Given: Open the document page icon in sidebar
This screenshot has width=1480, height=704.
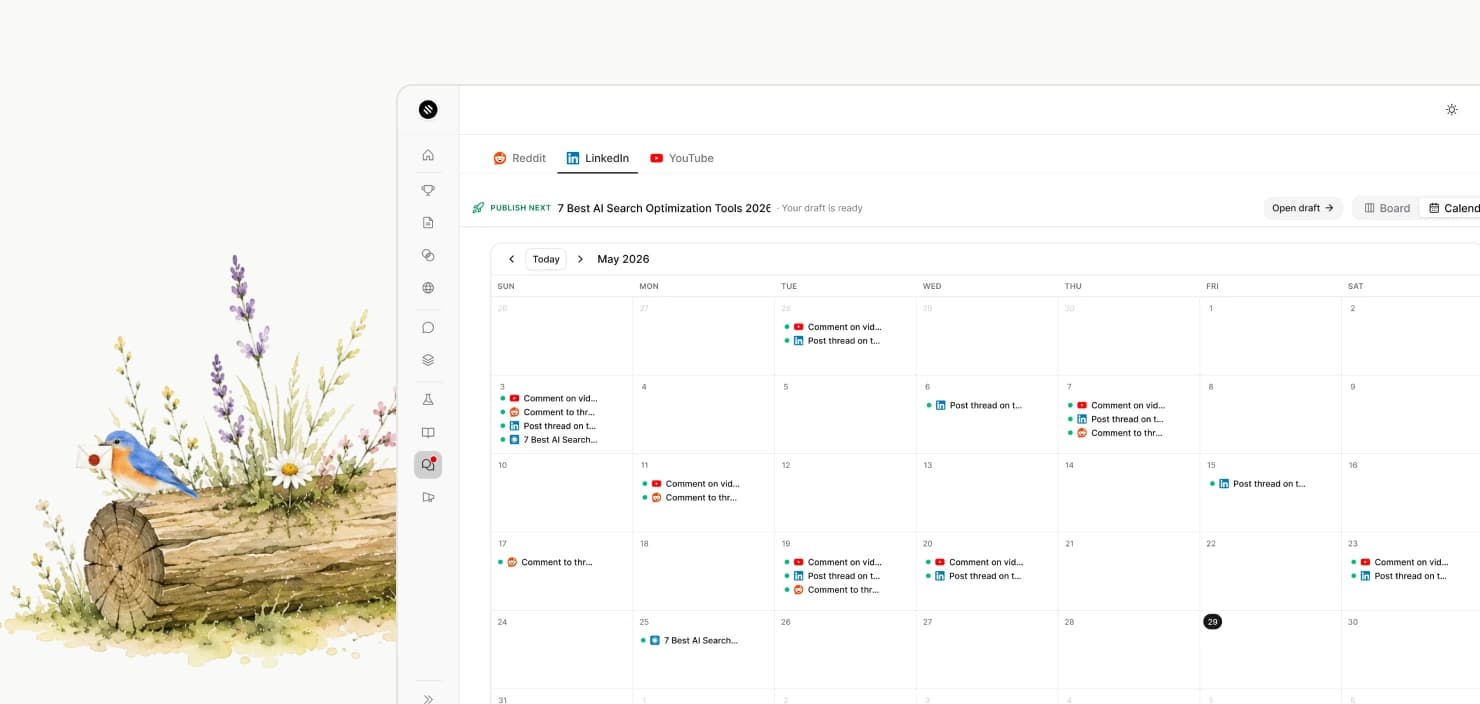Looking at the screenshot, I should tap(428, 223).
